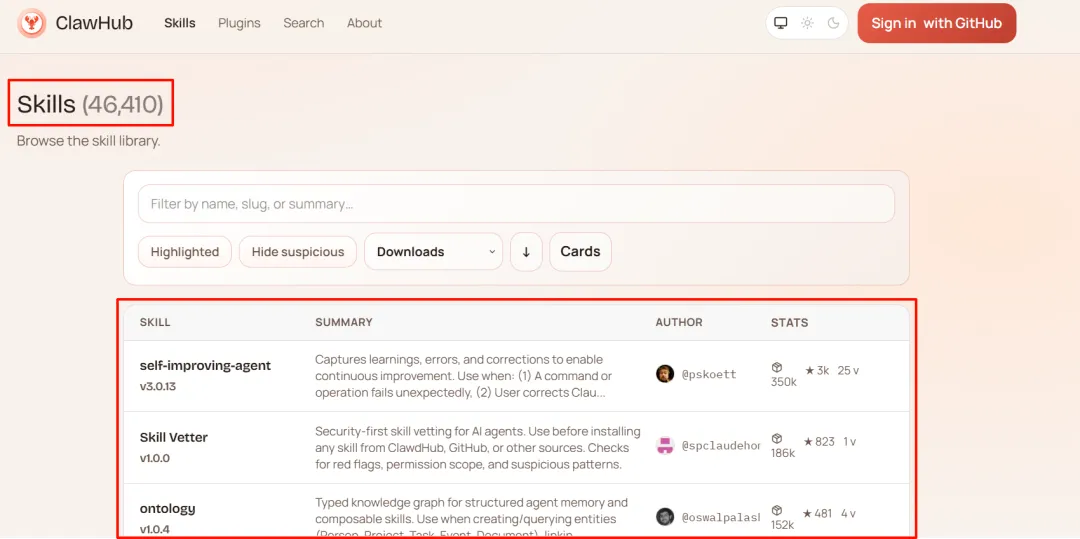Click the 4 v versions count
Viewport: 1080px width, 539px height.
849,514
